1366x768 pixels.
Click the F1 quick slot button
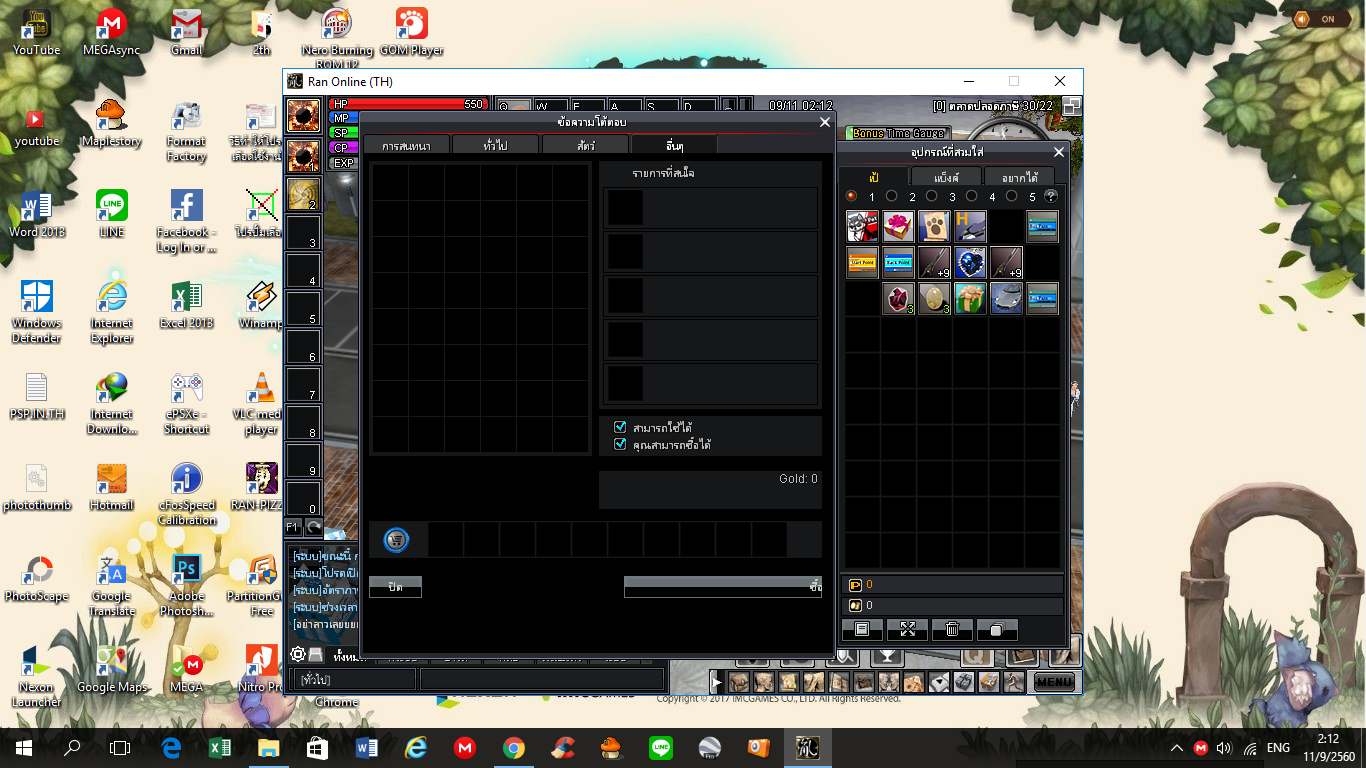[x=294, y=526]
